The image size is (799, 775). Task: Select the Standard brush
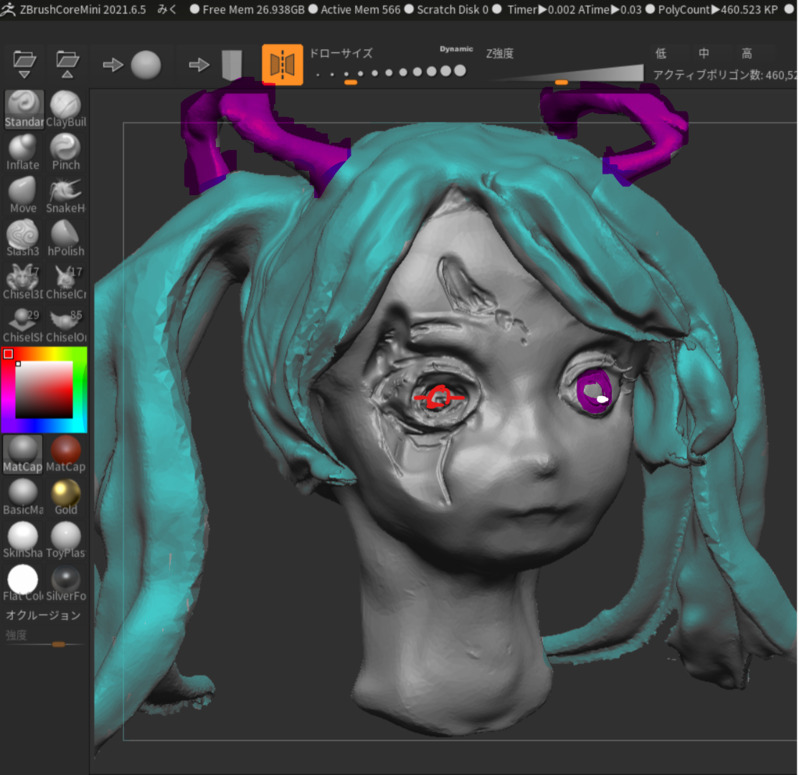(x=24, y=109)
